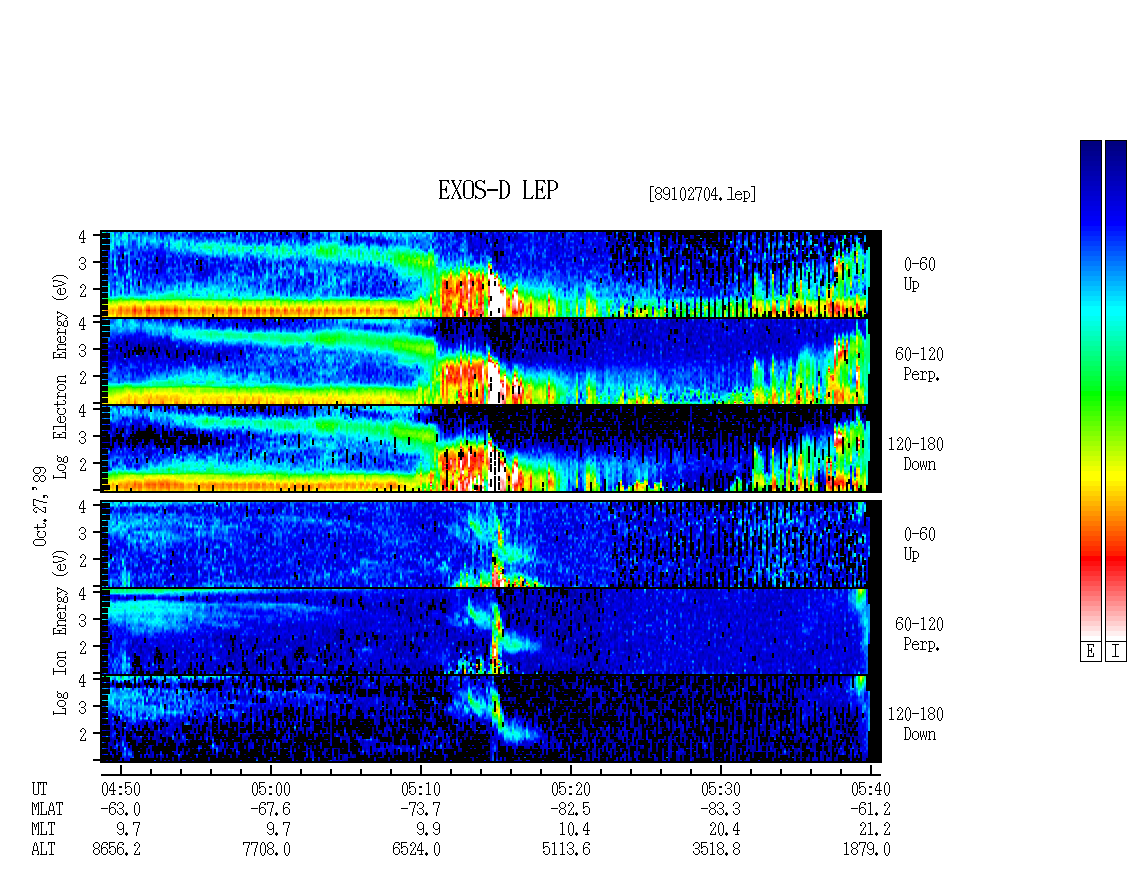Click the ALT value 3518.8
1130x875 pixels.
tap(716, 850)
